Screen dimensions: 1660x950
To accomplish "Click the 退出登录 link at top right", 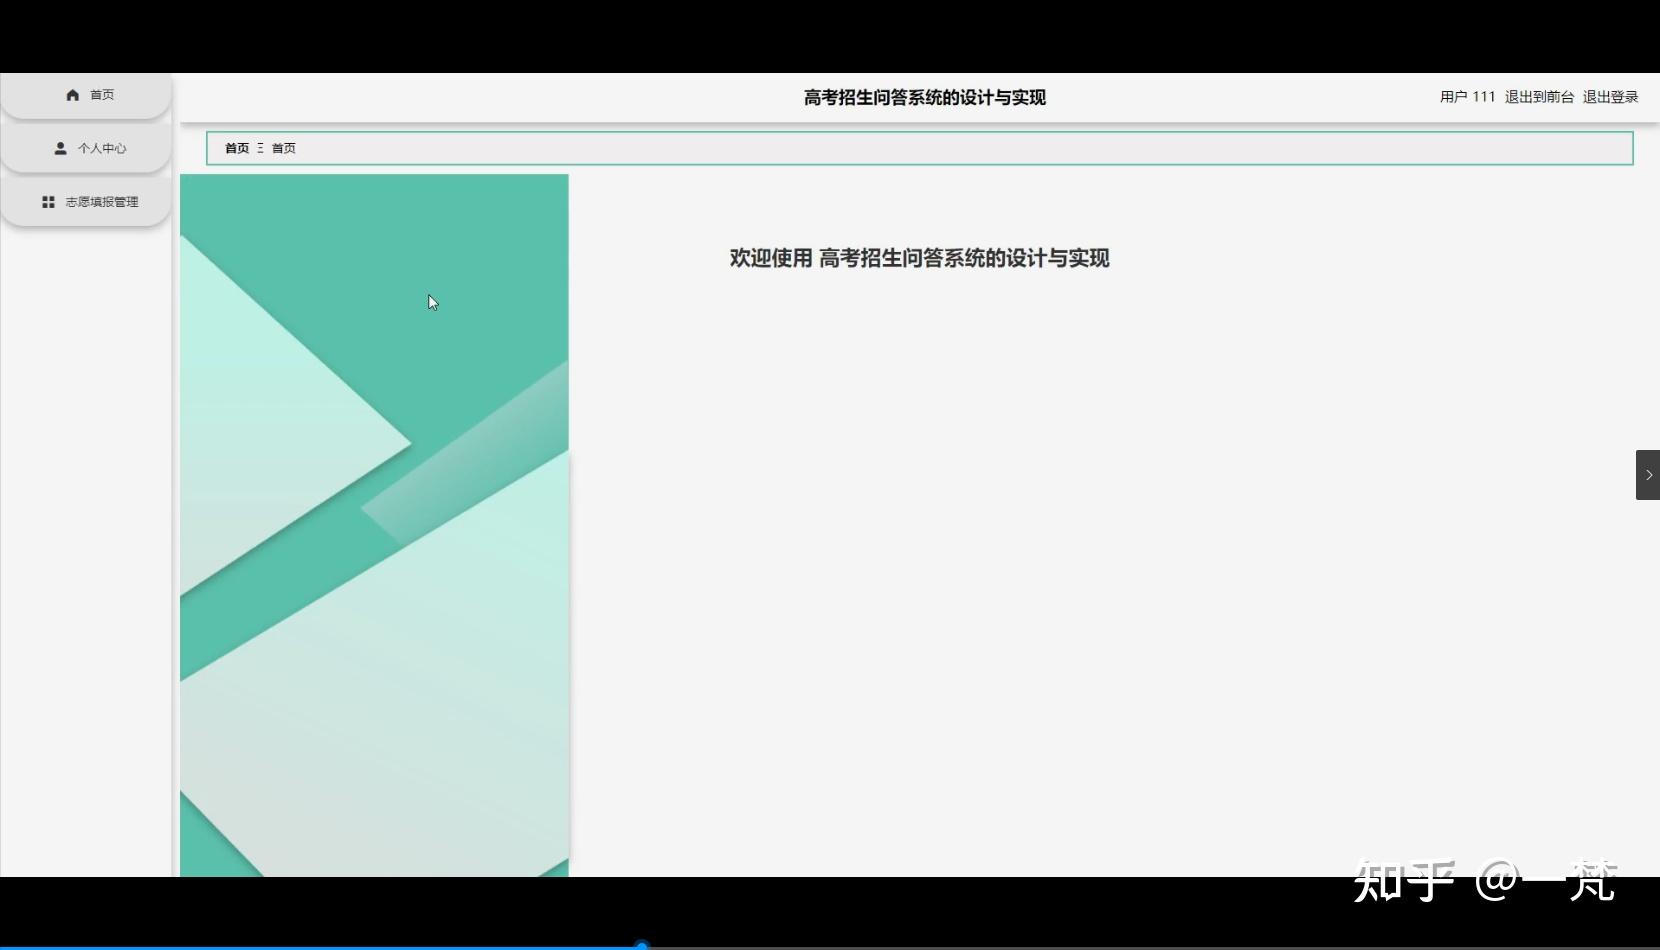I will (x=1610, y=97).
